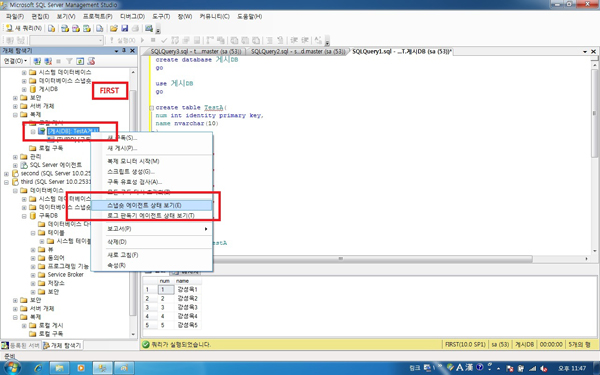
Task: Open the 커뮤니티(C) menu
Action: [214, 16]
